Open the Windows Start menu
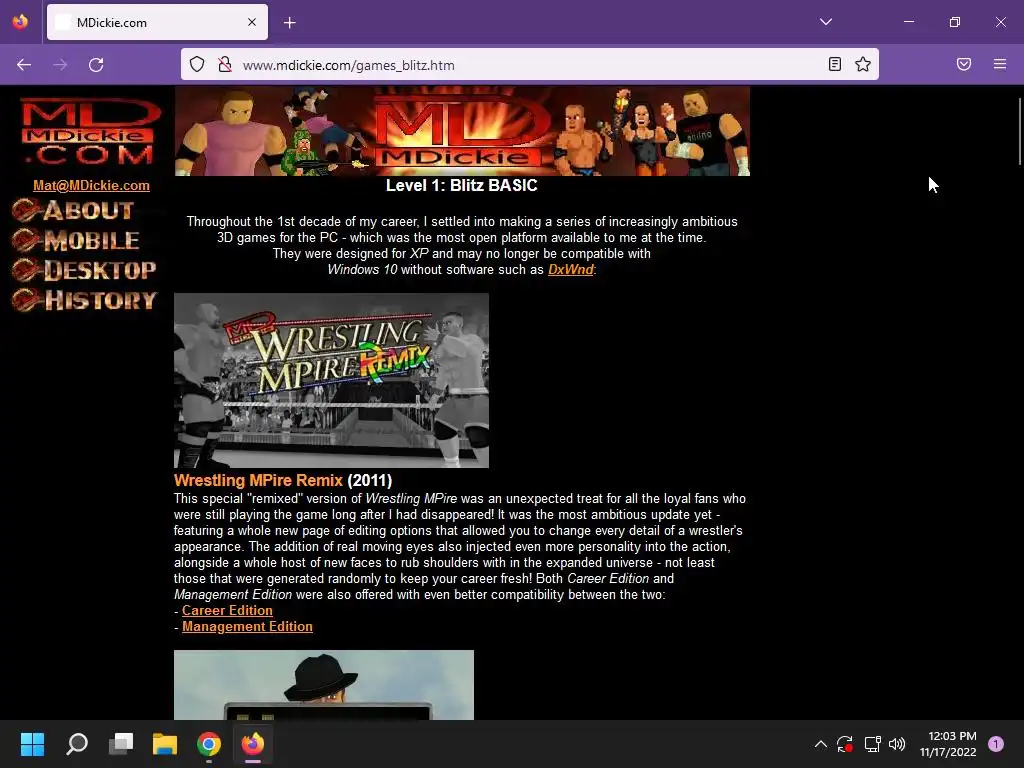The height and width of the screenshot is (768, 1024). point(32,744)
